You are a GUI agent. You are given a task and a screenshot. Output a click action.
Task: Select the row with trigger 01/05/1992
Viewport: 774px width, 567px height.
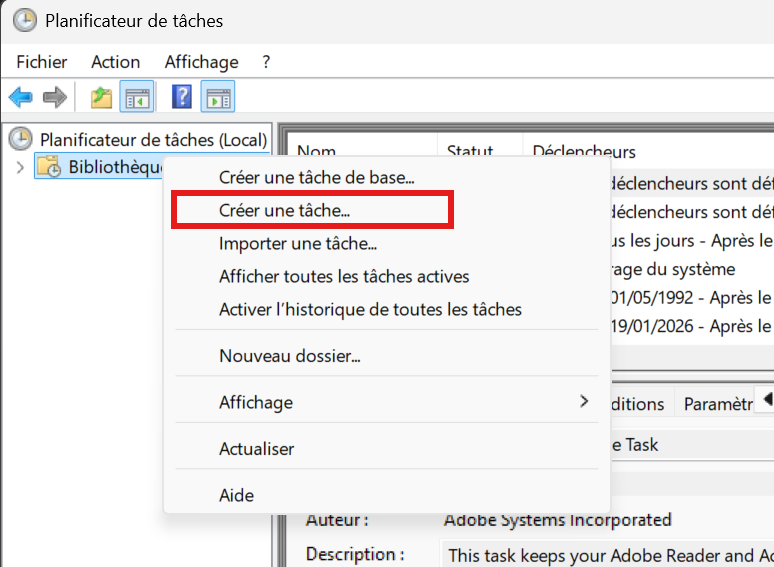tap(692, 298)
